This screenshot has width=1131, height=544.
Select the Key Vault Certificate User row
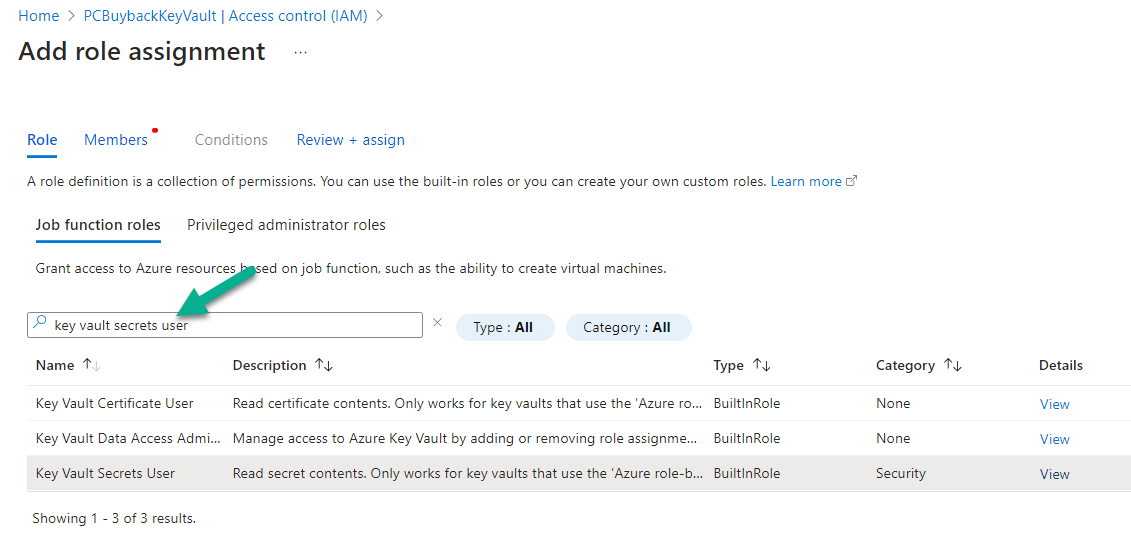pyautogui.click(x=578, y=403)
